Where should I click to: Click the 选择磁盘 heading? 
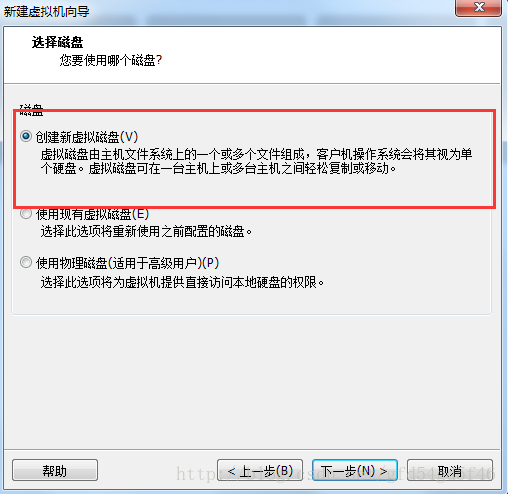pyautogui.click(x=57, y=42)
